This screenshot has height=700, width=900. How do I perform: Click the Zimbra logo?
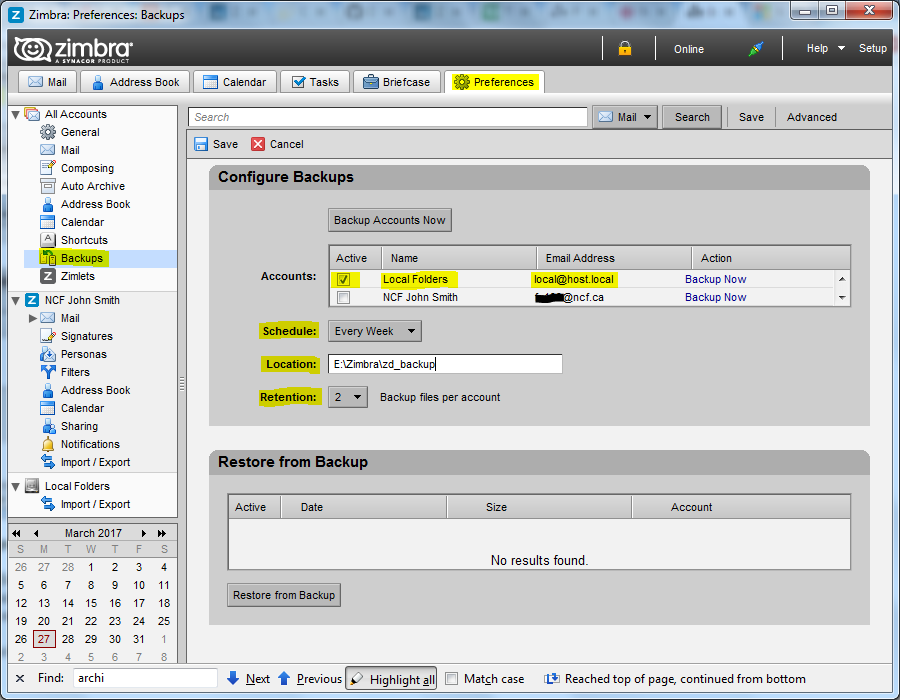73,49
